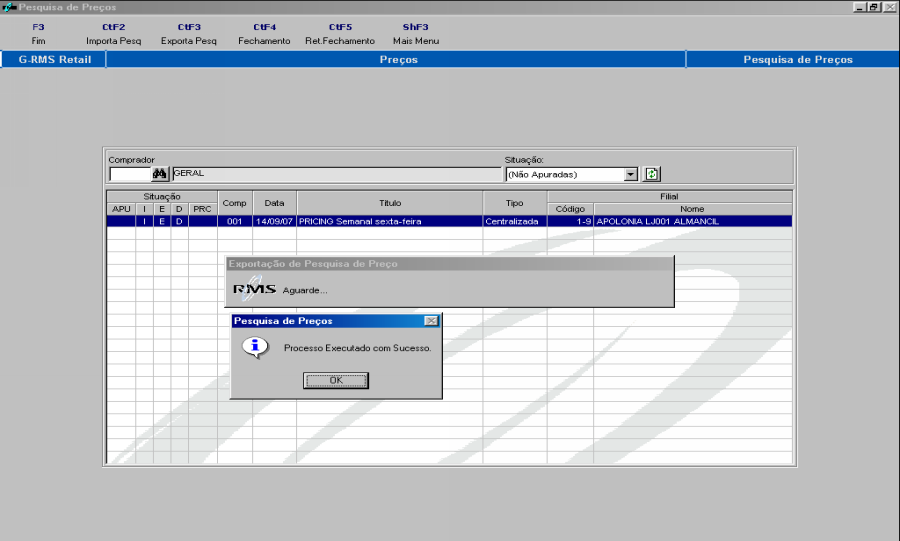Click the Código column header
900x541 pixels.
pos(570,209)
